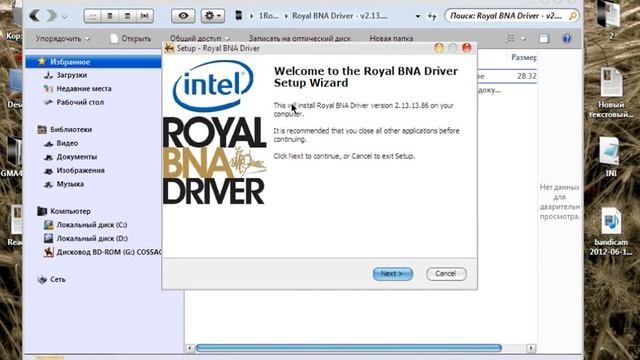Screen dimensions: 640x360
Task: Select the Новый текстовый desktop file
Action: click(x=611, y=93)
